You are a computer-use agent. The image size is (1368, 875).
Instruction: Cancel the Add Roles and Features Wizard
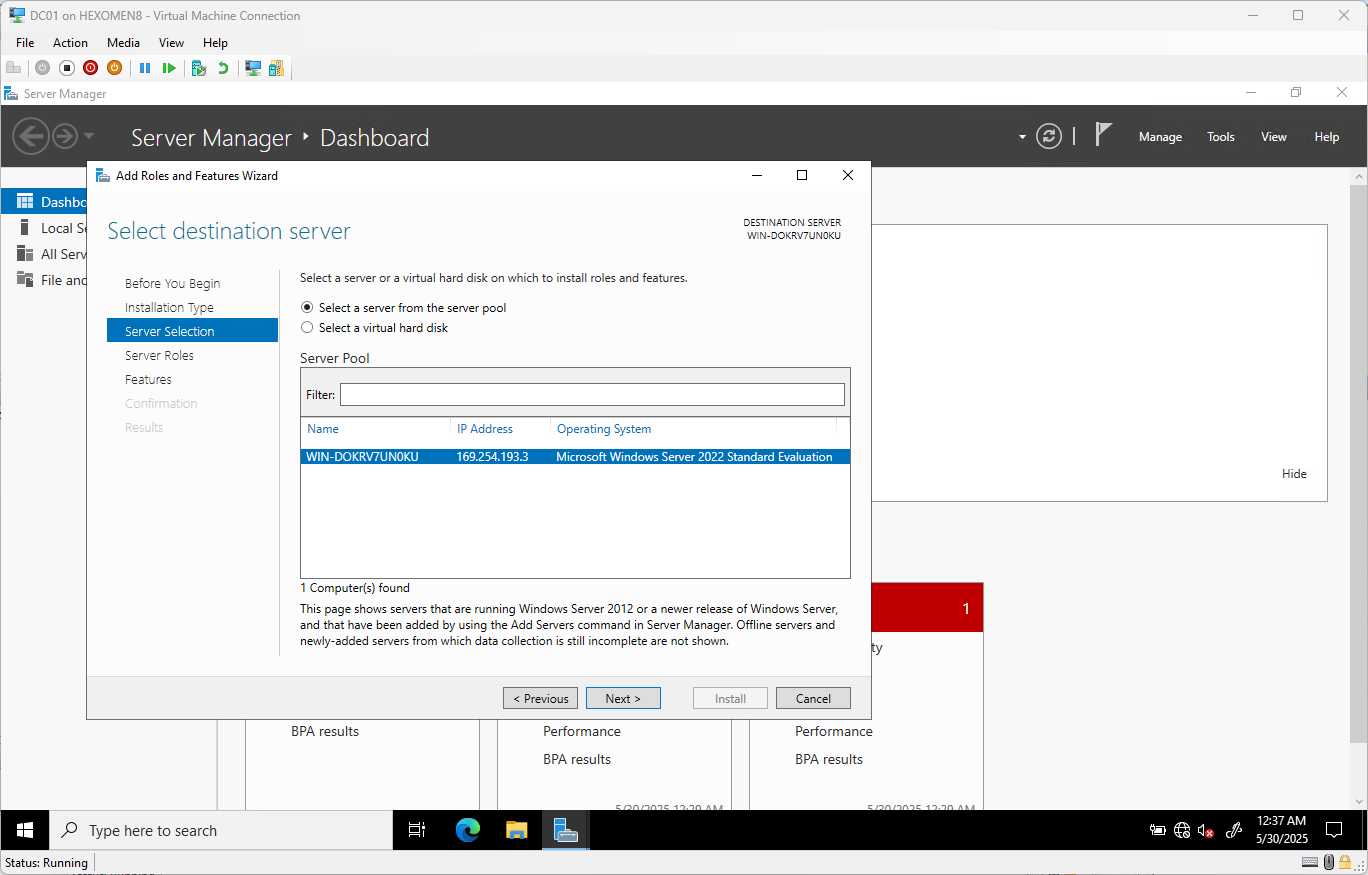(813, 698)
